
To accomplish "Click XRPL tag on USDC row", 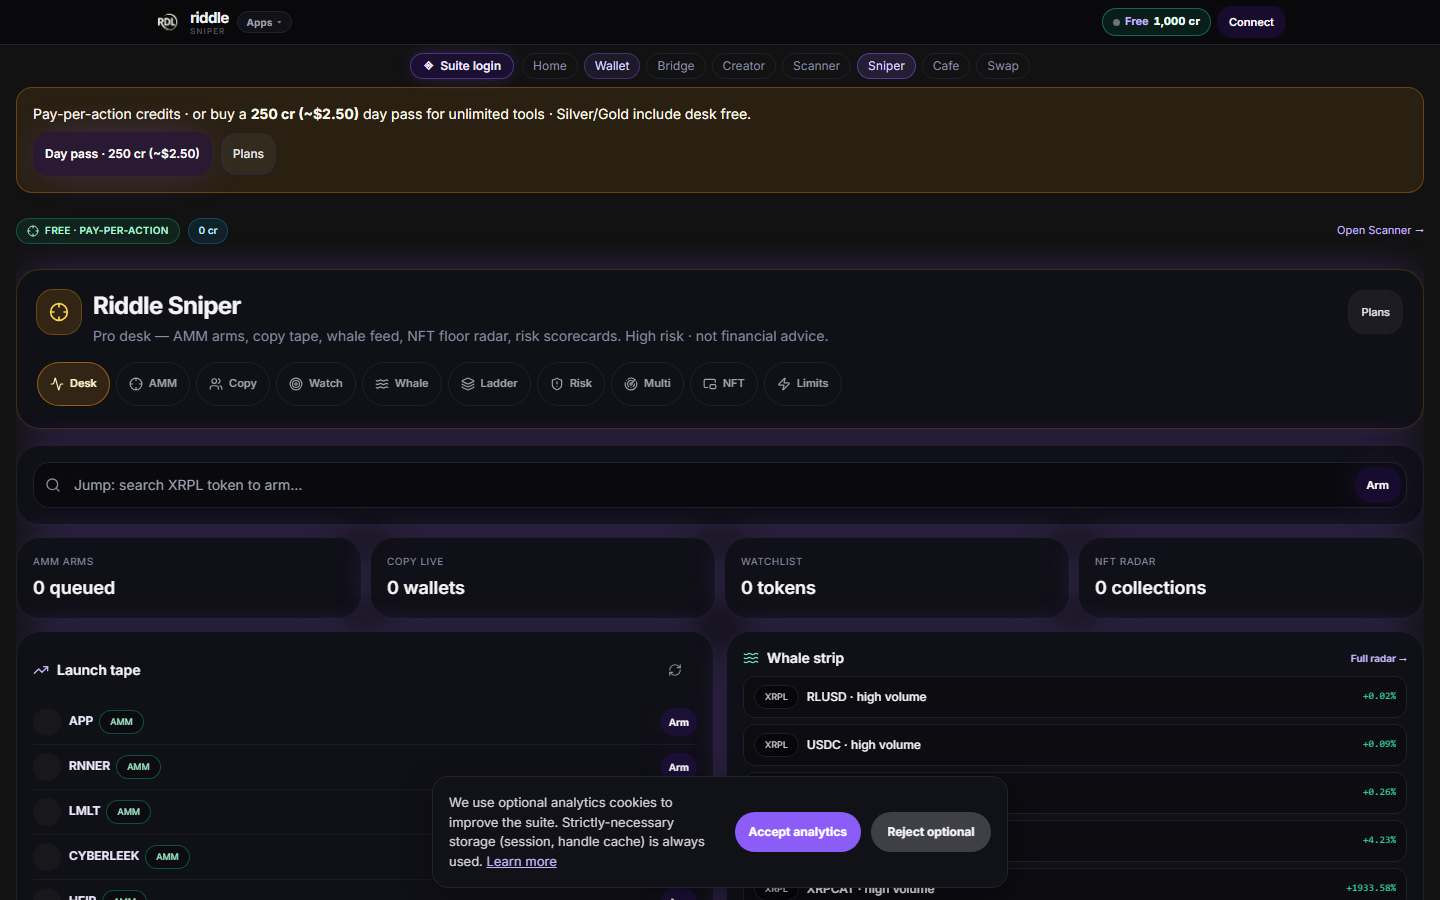I will coord(776,745).
